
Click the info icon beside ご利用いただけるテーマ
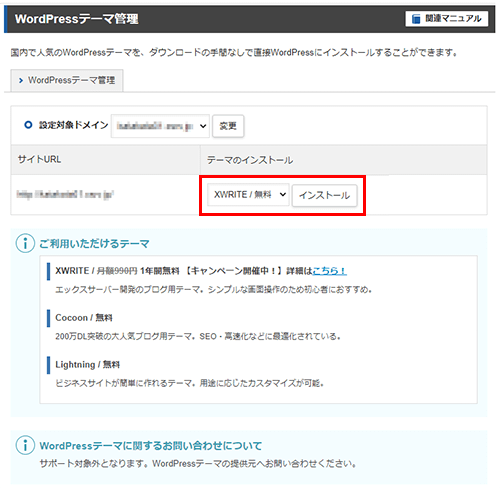(x=25, y=243)
